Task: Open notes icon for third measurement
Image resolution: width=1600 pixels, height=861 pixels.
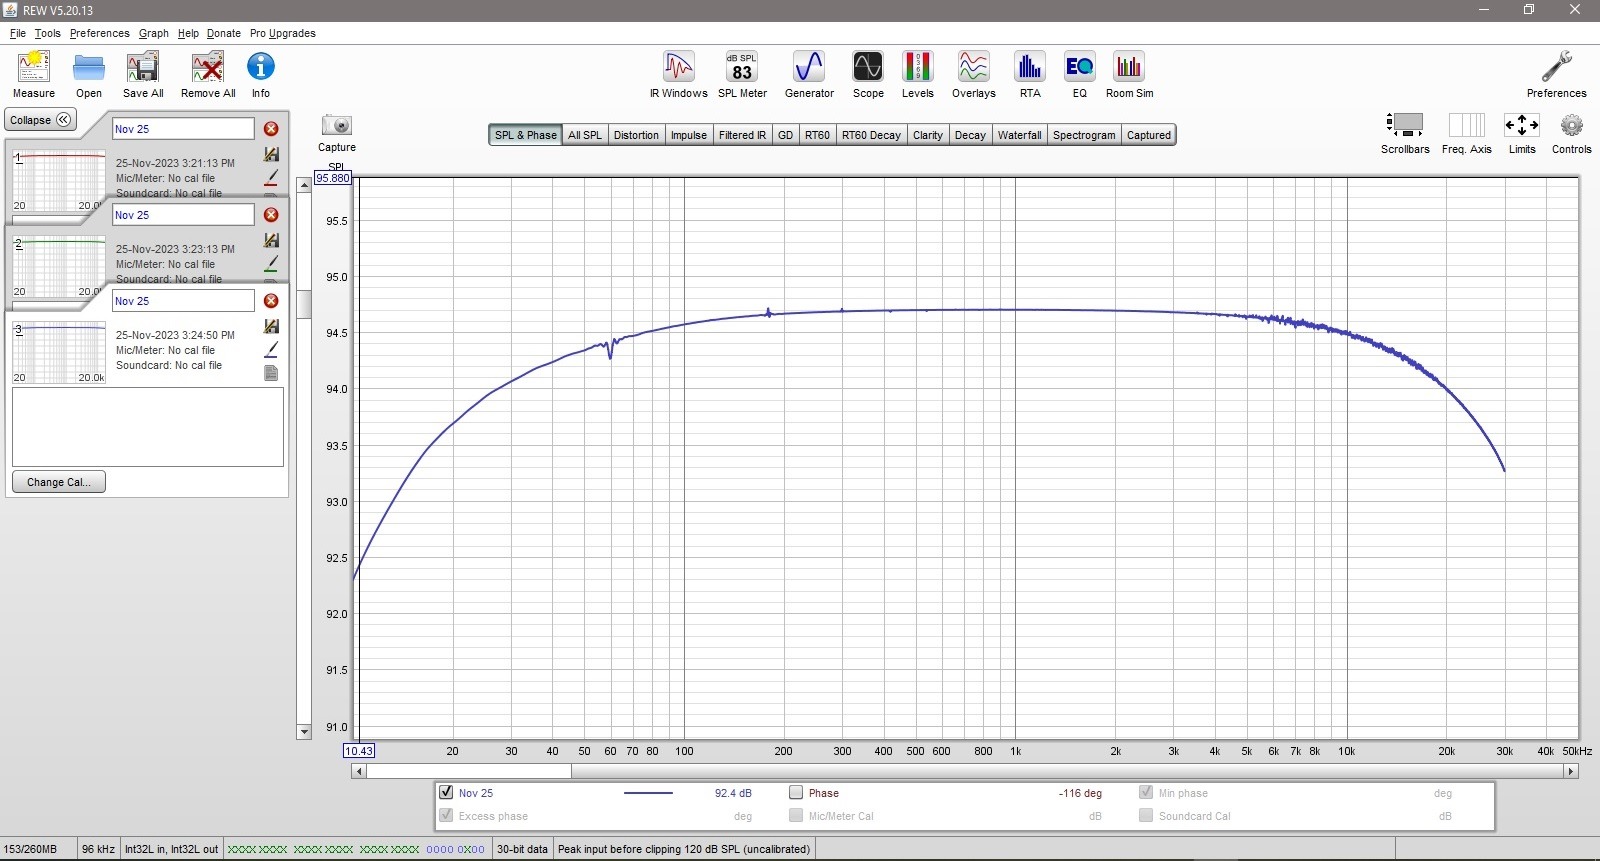Action: coord(271,373)
